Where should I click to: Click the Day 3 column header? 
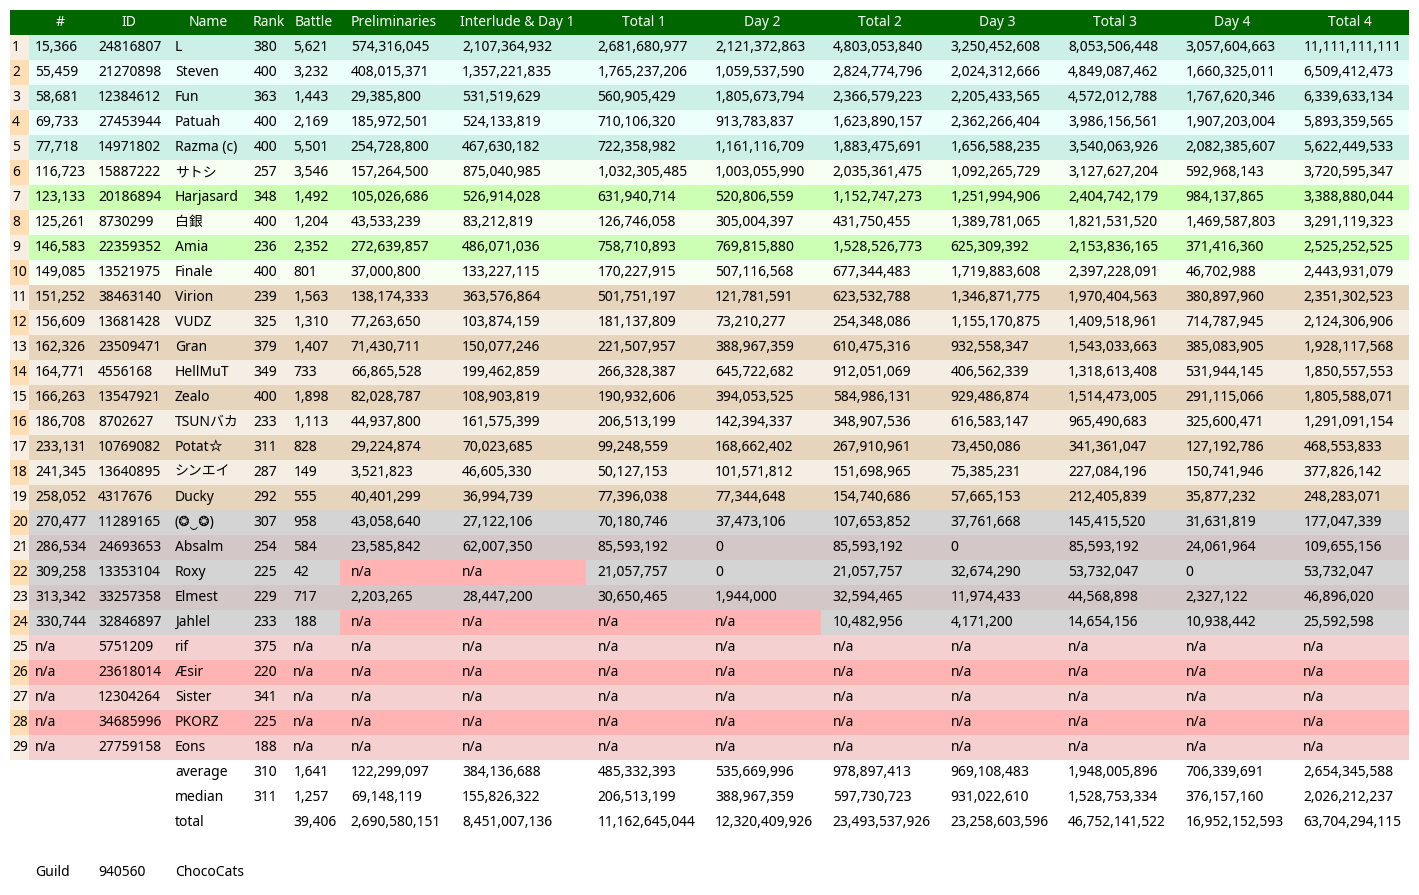997,21
